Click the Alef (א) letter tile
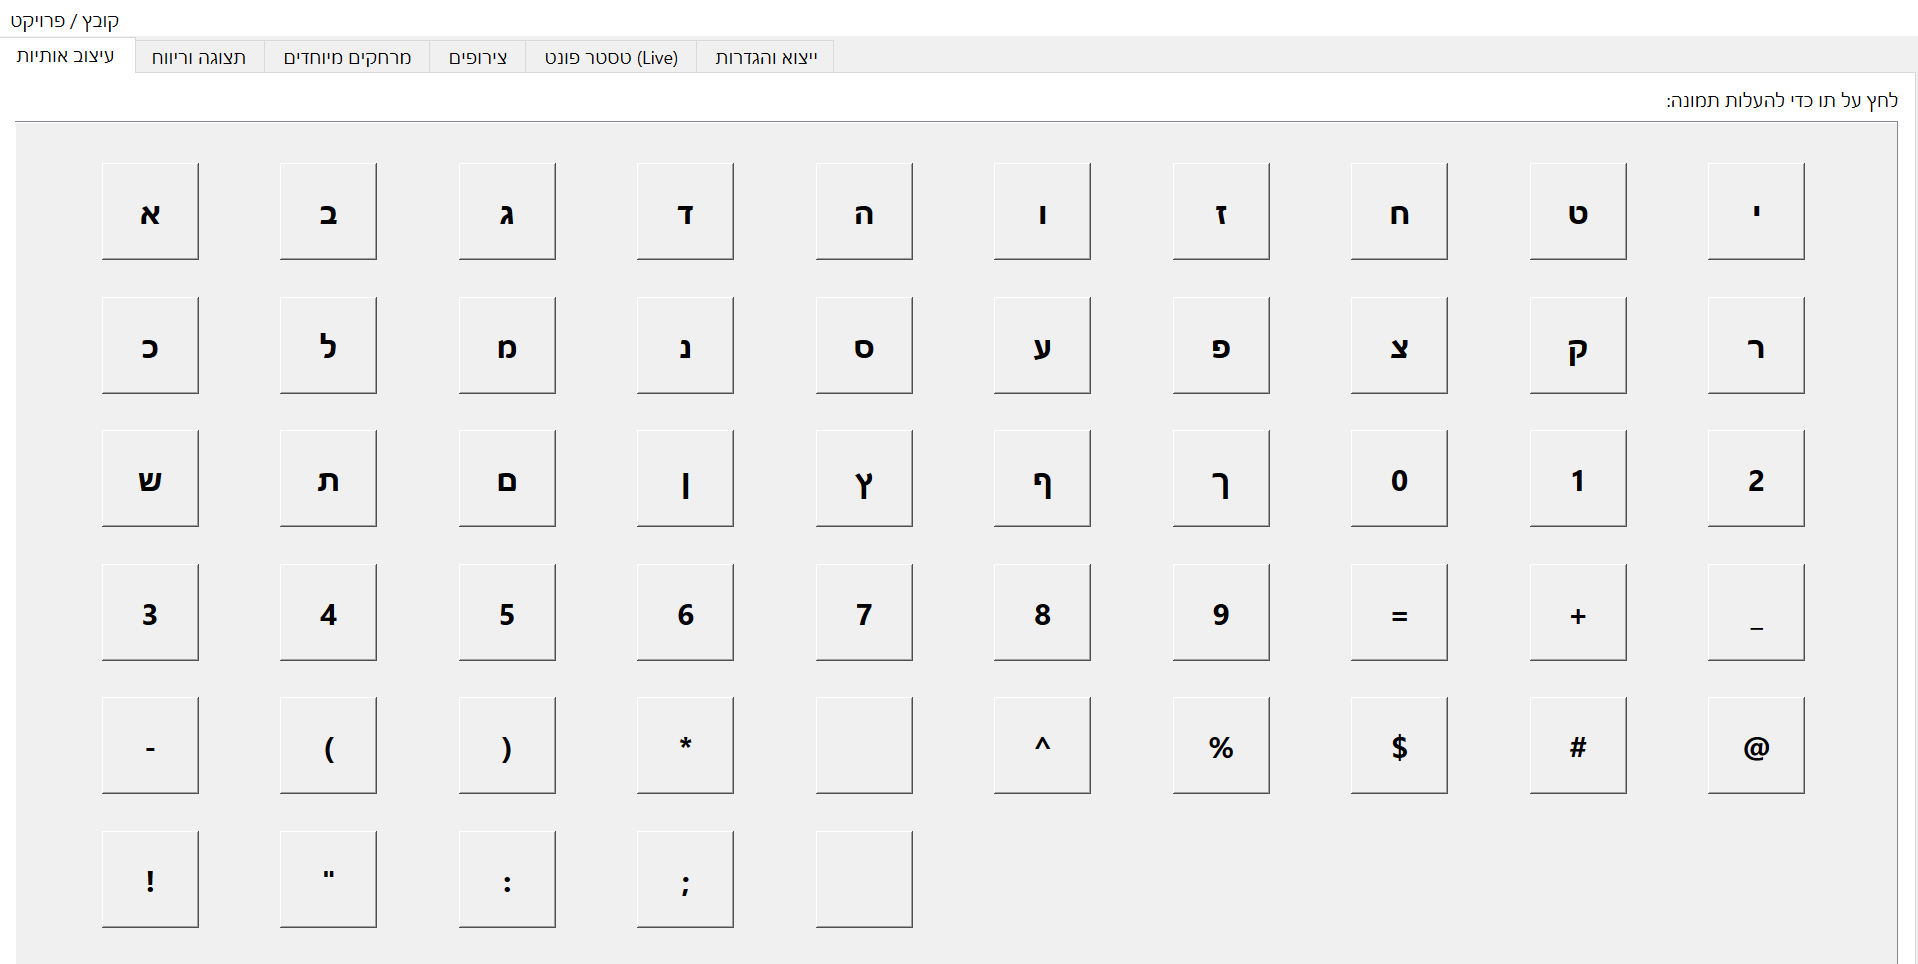This screenshot has width=1918, height=964. coord(150,212)
